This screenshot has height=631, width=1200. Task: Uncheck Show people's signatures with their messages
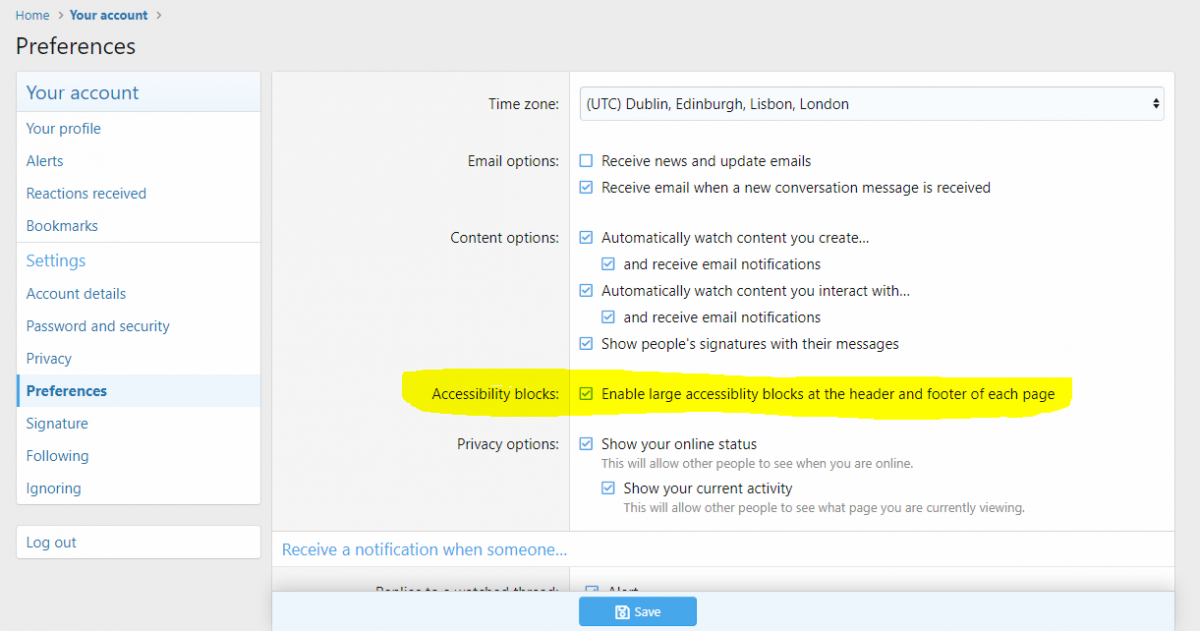pyautogui.click(x=586, y=344)
